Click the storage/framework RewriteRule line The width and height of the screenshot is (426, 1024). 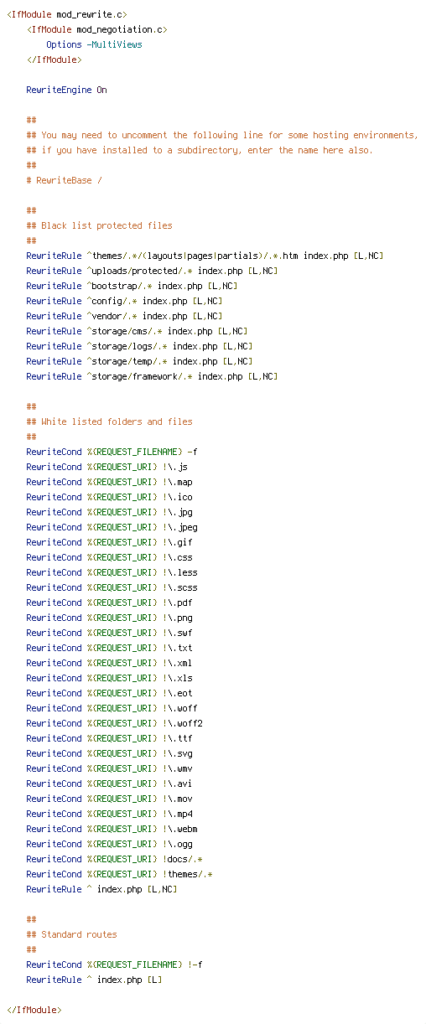(152, 376)
